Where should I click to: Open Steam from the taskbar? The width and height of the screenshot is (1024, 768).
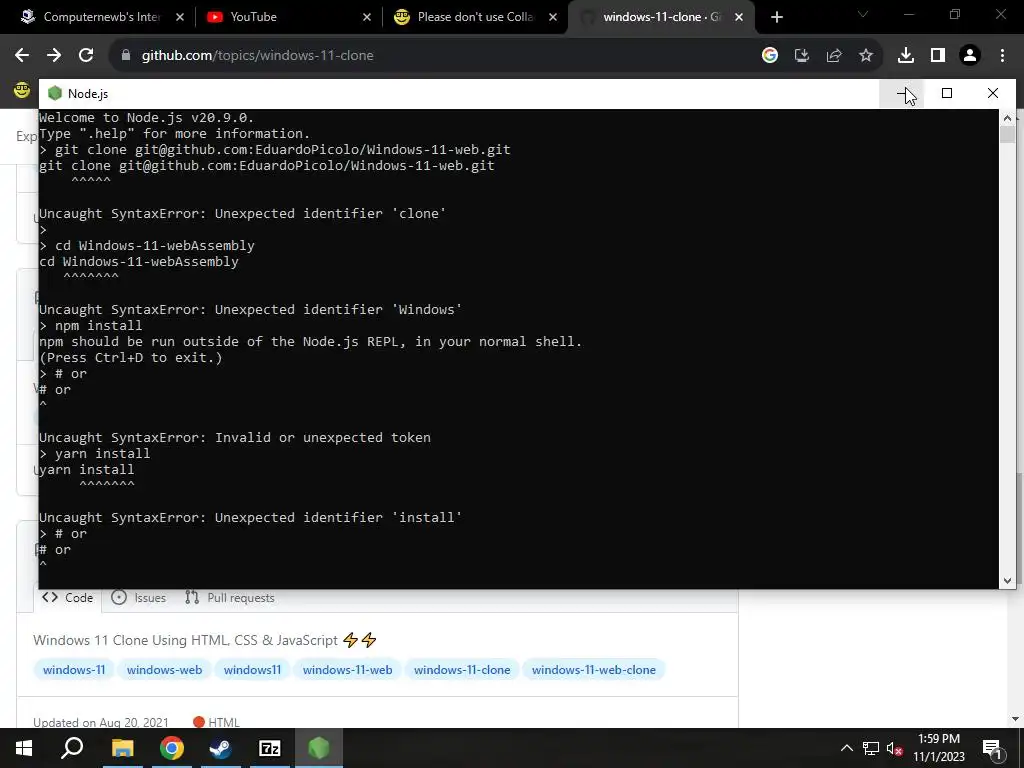pos(221,748)
